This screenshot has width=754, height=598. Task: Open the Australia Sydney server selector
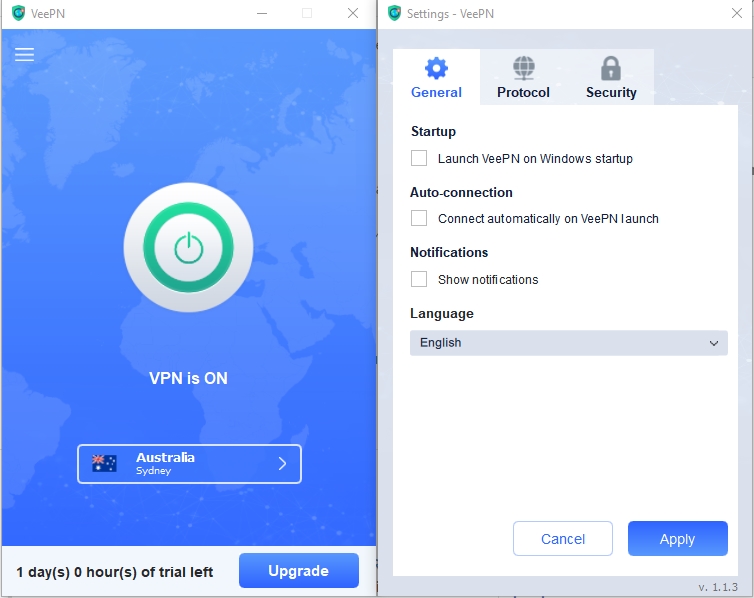189,464
